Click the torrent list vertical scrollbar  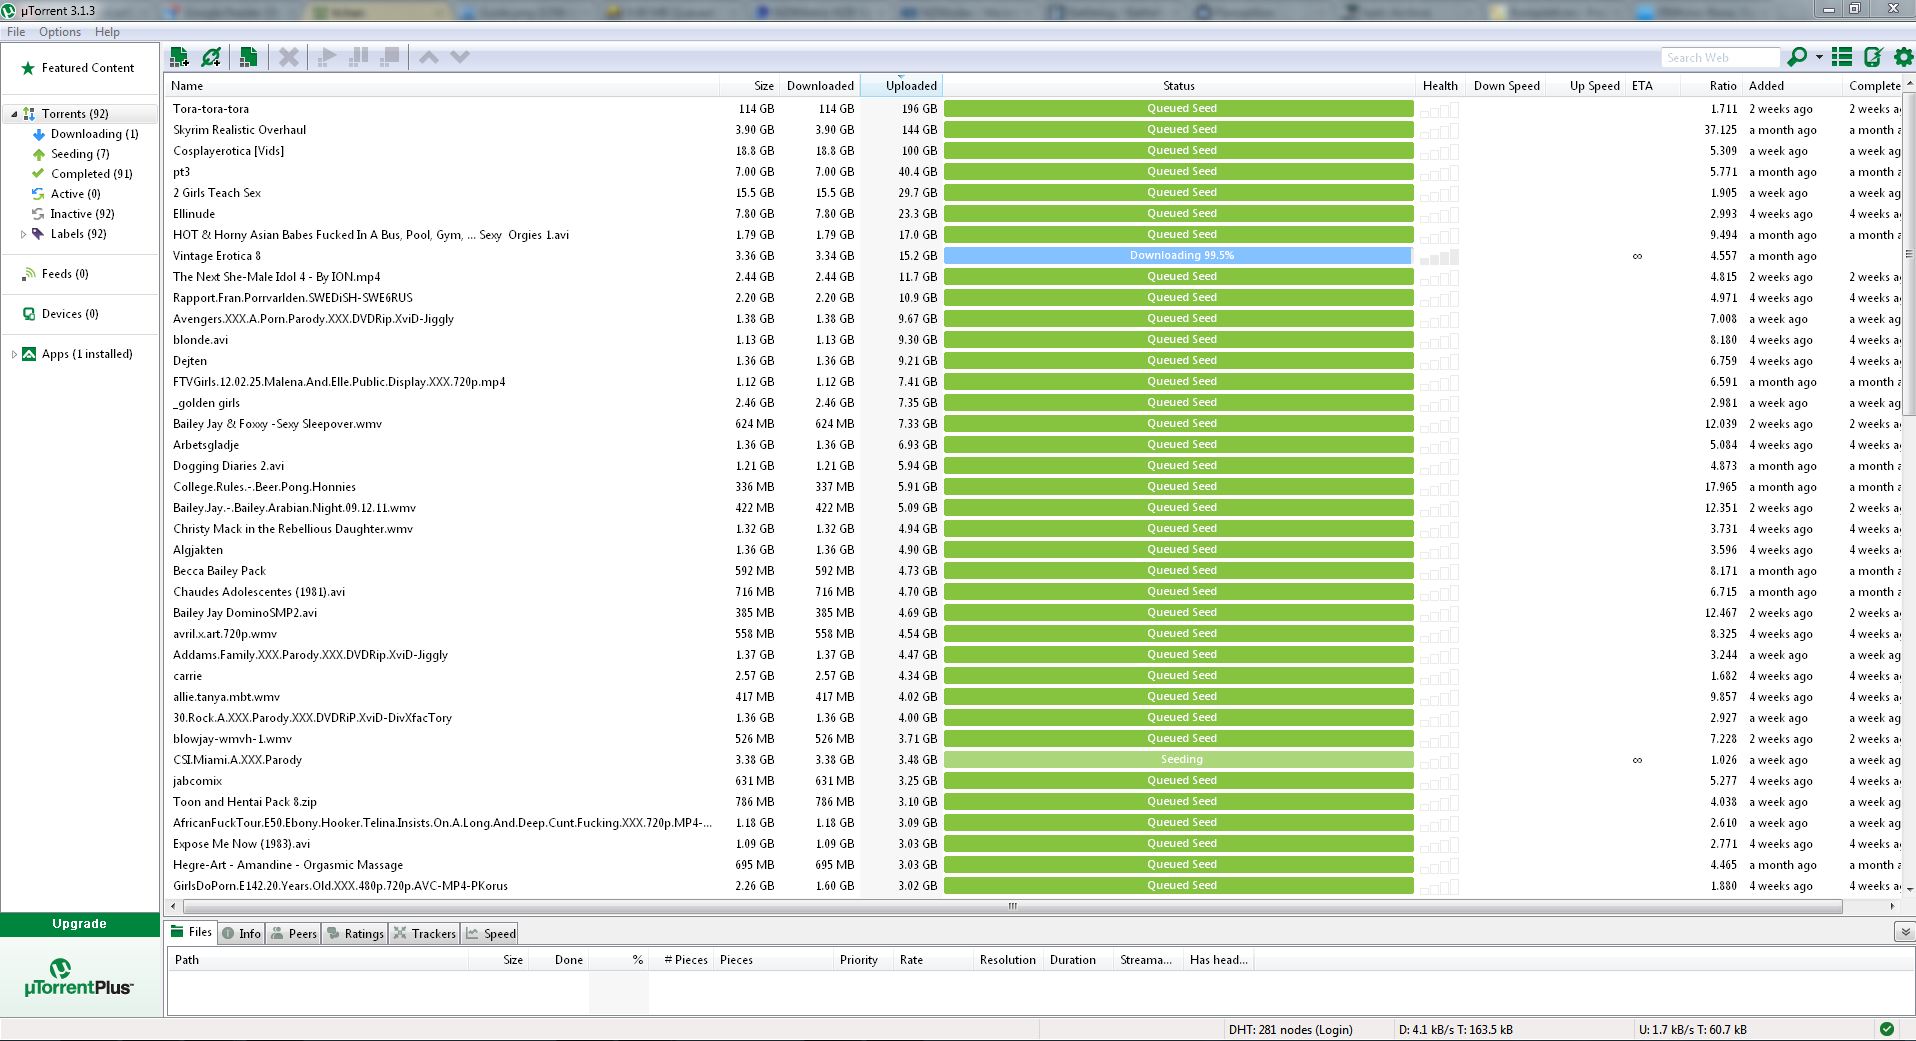(1909, 256)
